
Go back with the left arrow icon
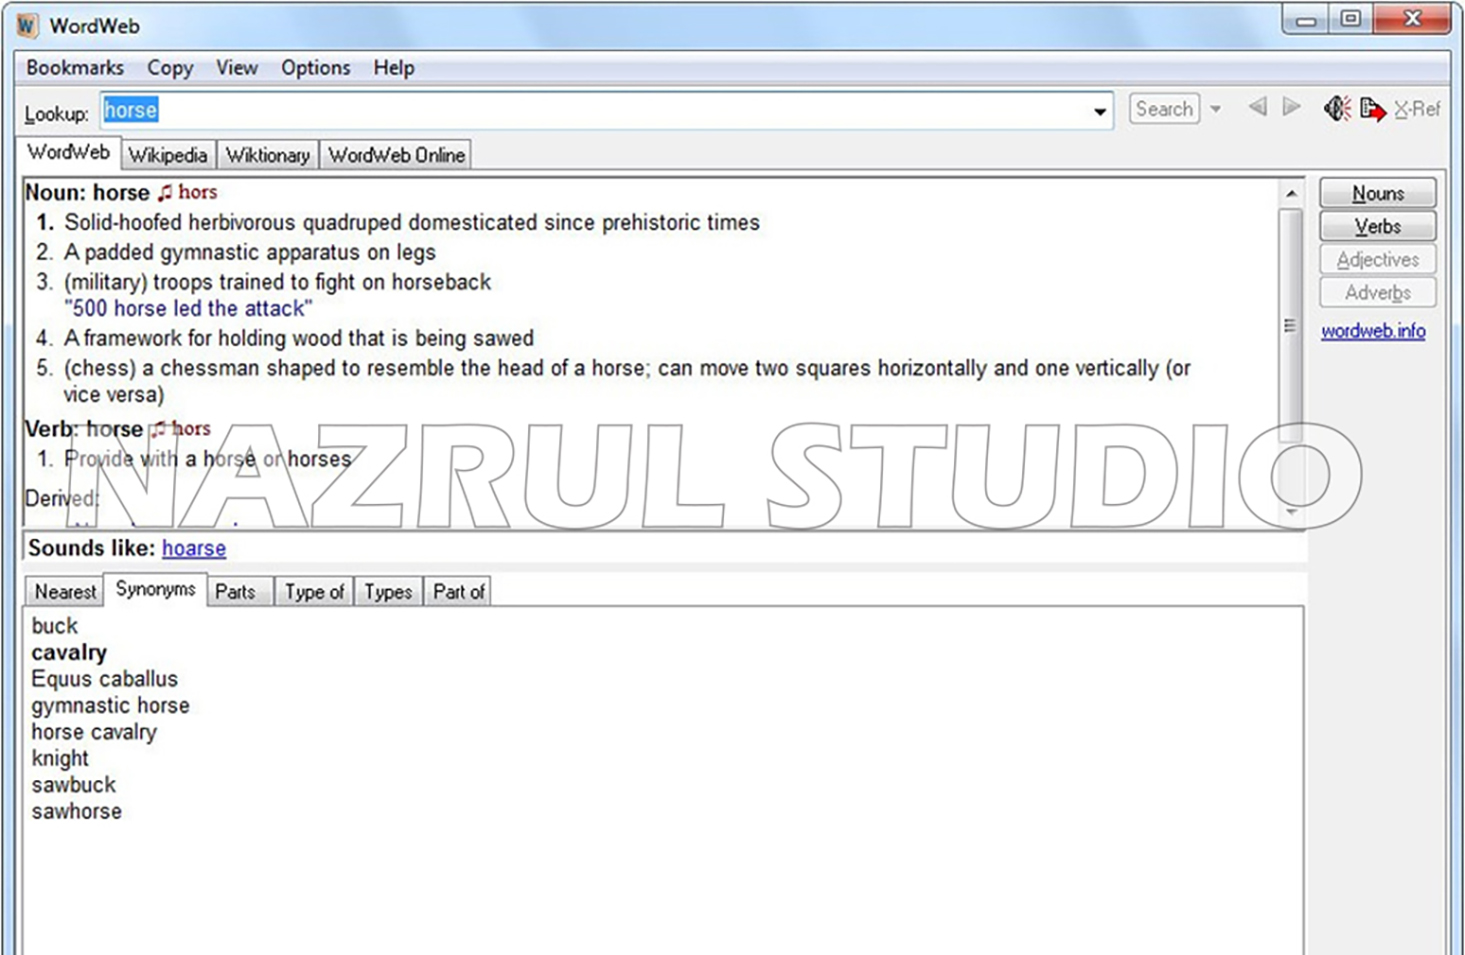[x=1257, y=107]
